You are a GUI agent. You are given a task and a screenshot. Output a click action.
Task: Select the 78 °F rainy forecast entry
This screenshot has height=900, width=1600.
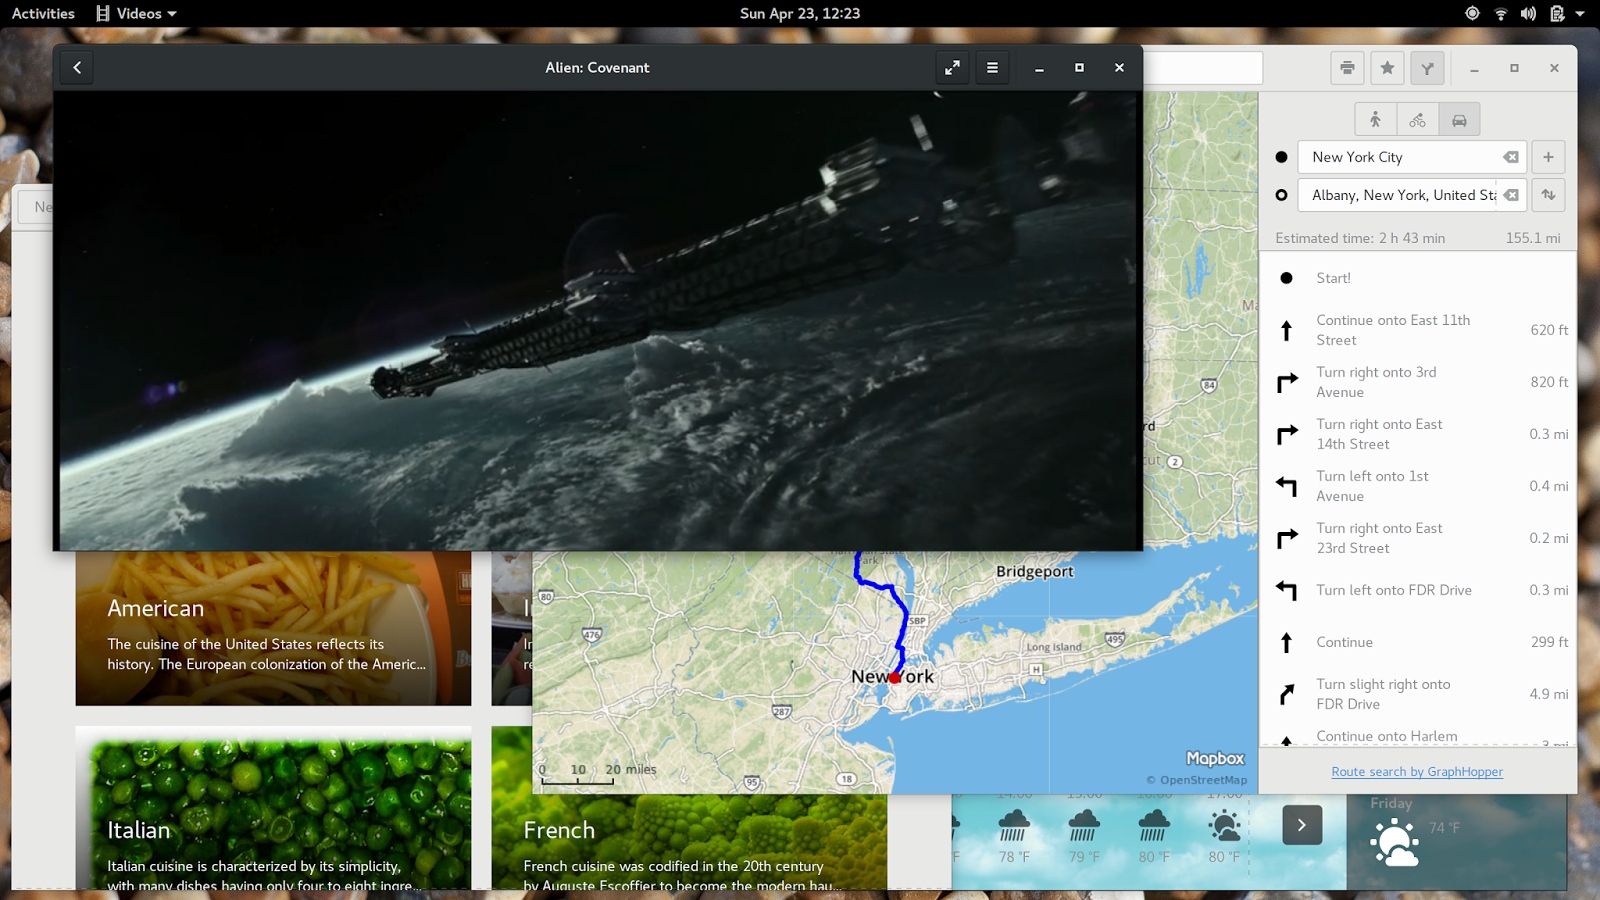(x=1014, y=838)
